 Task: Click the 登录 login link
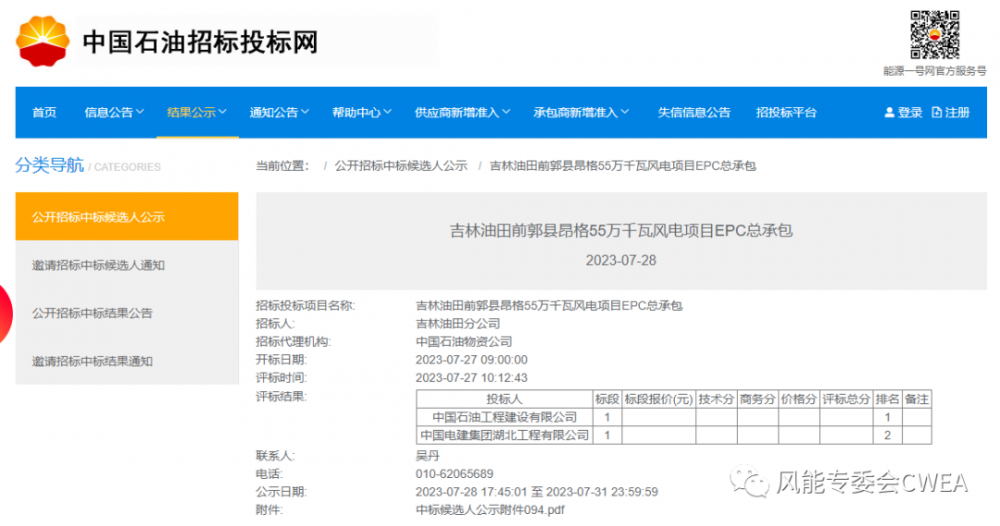tap(910, 112)
